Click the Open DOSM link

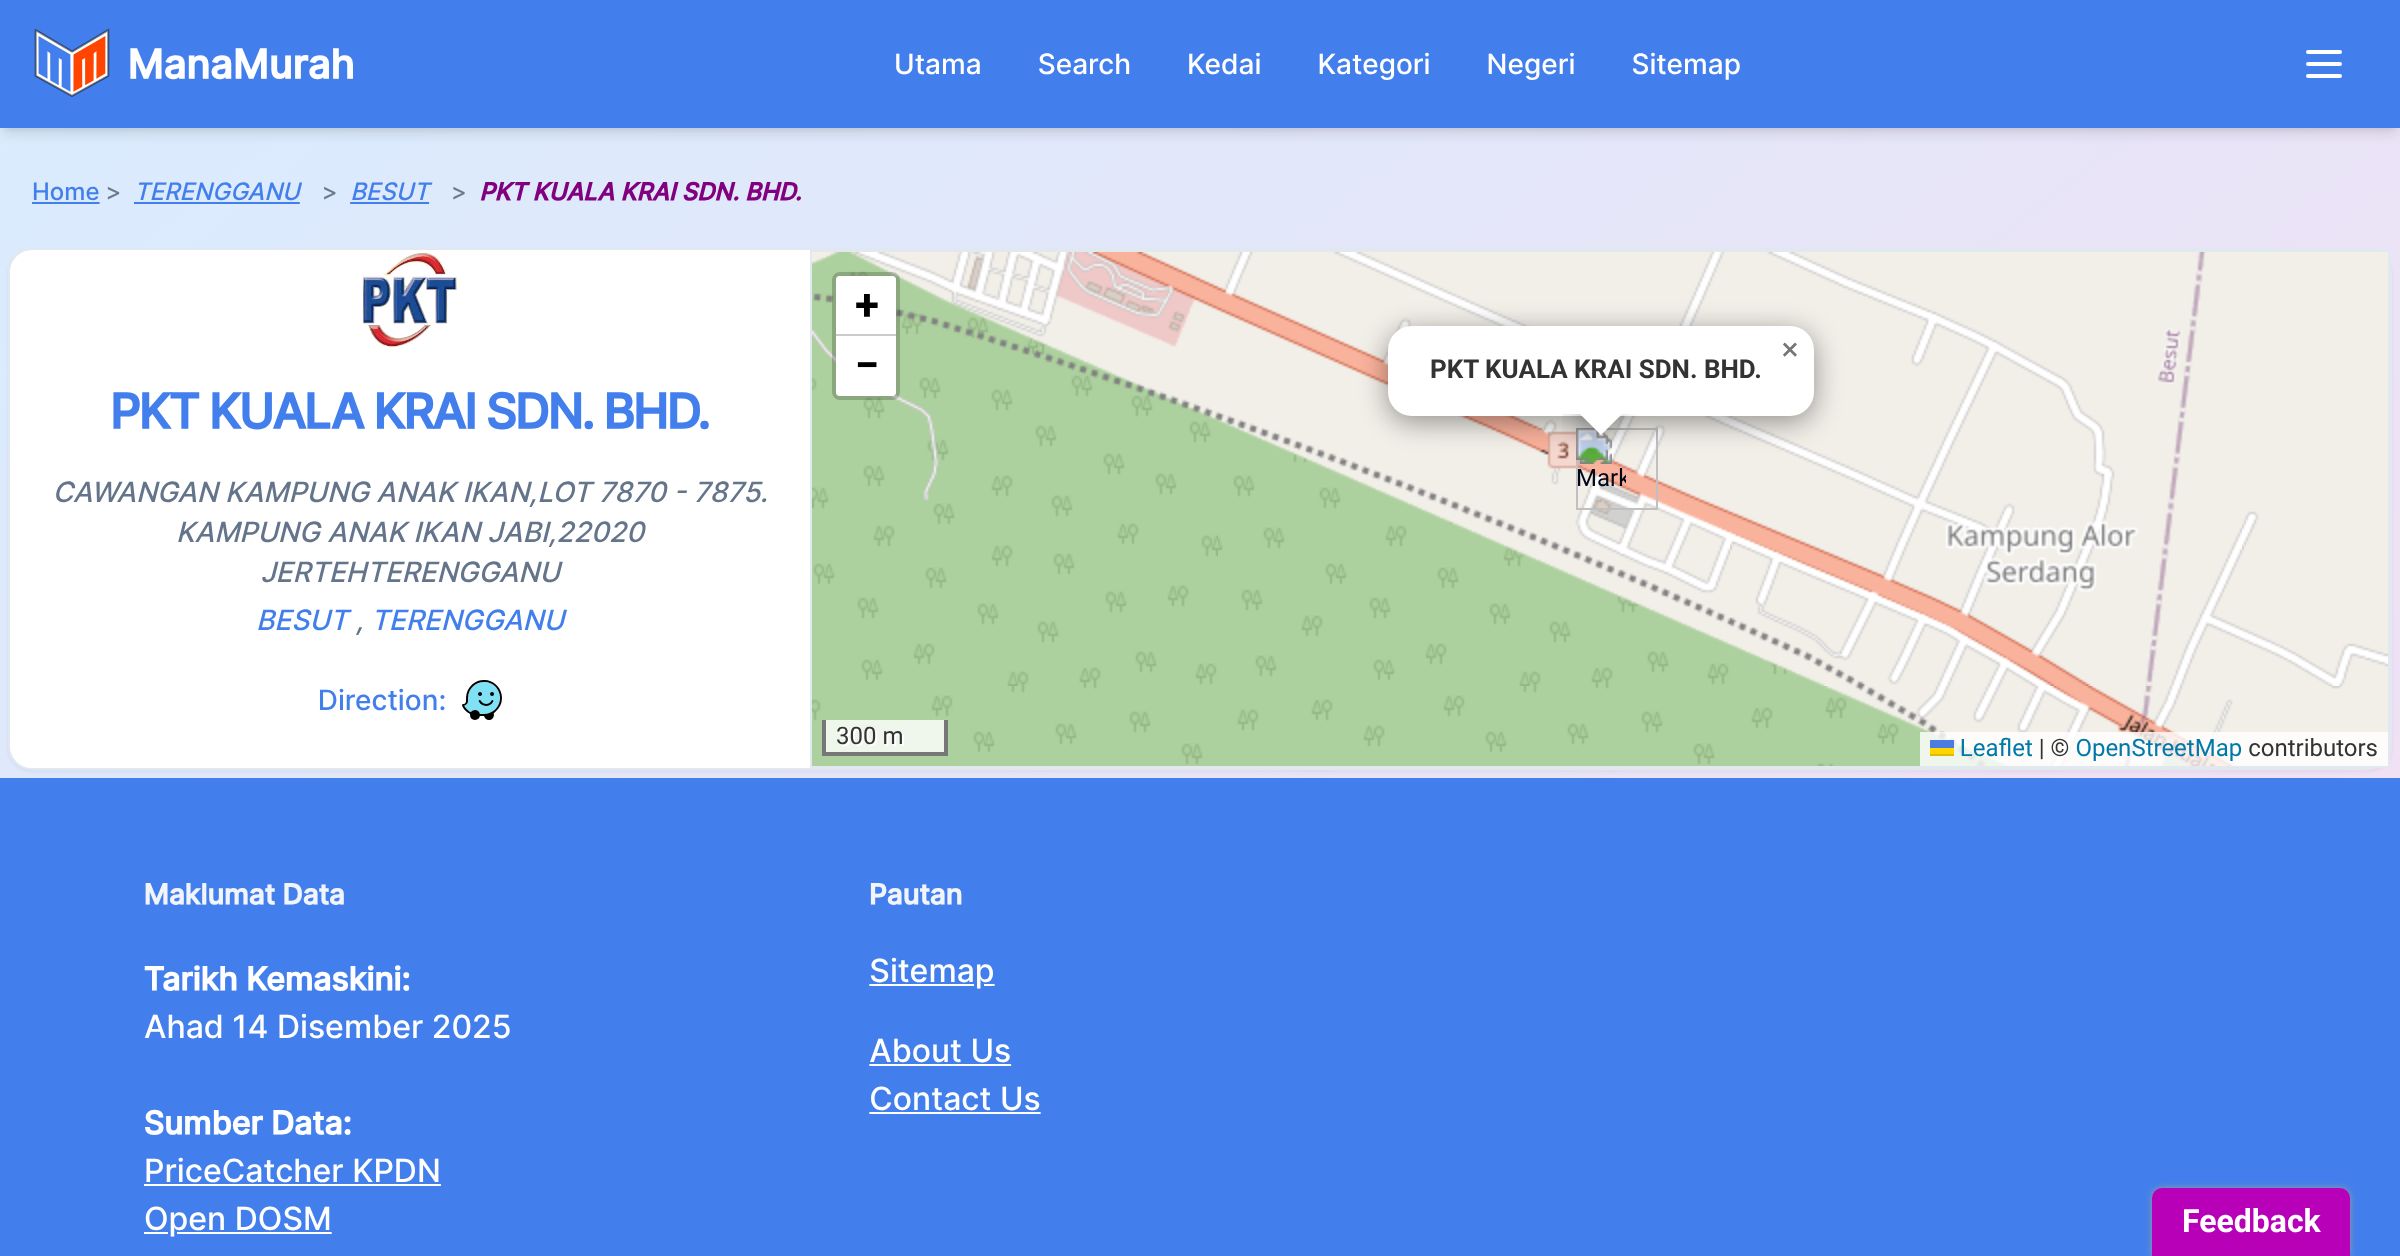tap(237, 1218)
